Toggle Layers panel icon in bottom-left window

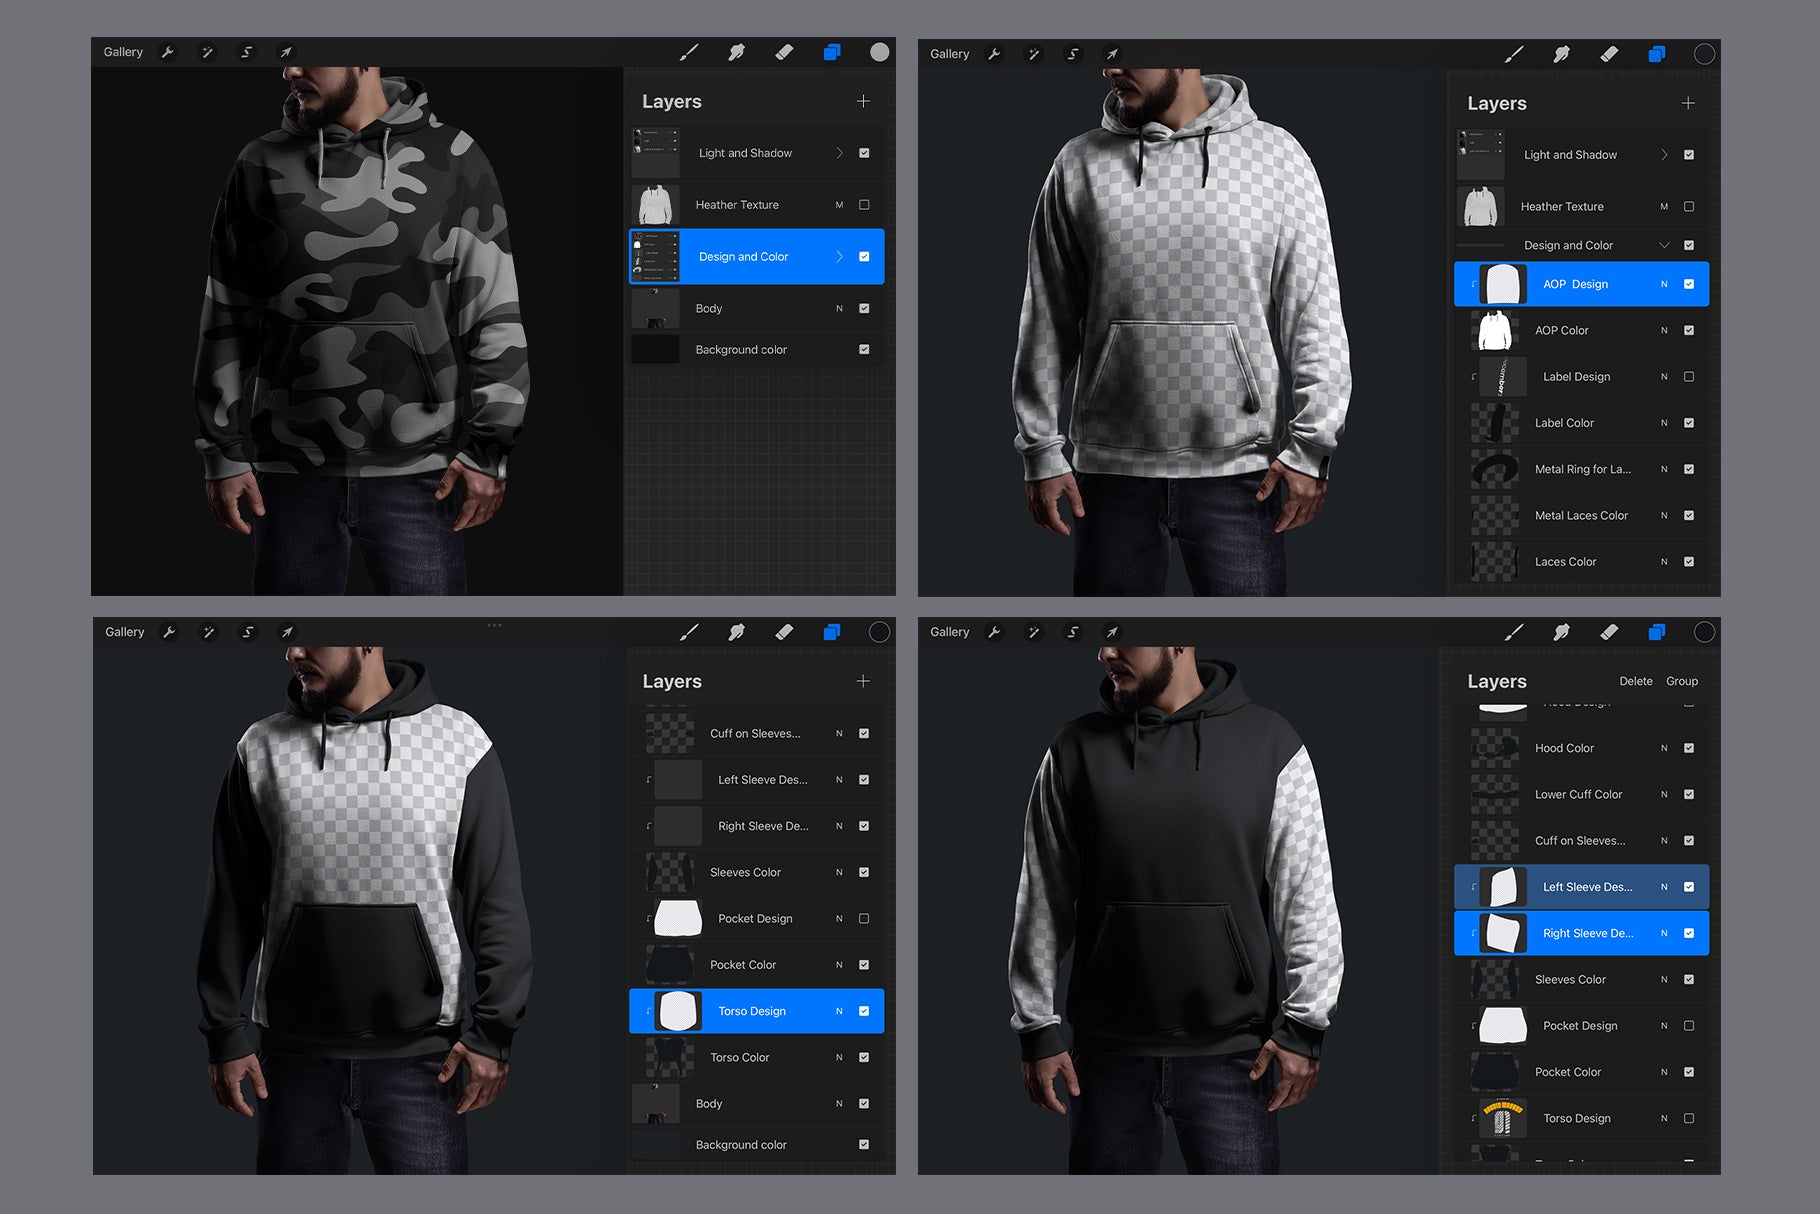832,632
